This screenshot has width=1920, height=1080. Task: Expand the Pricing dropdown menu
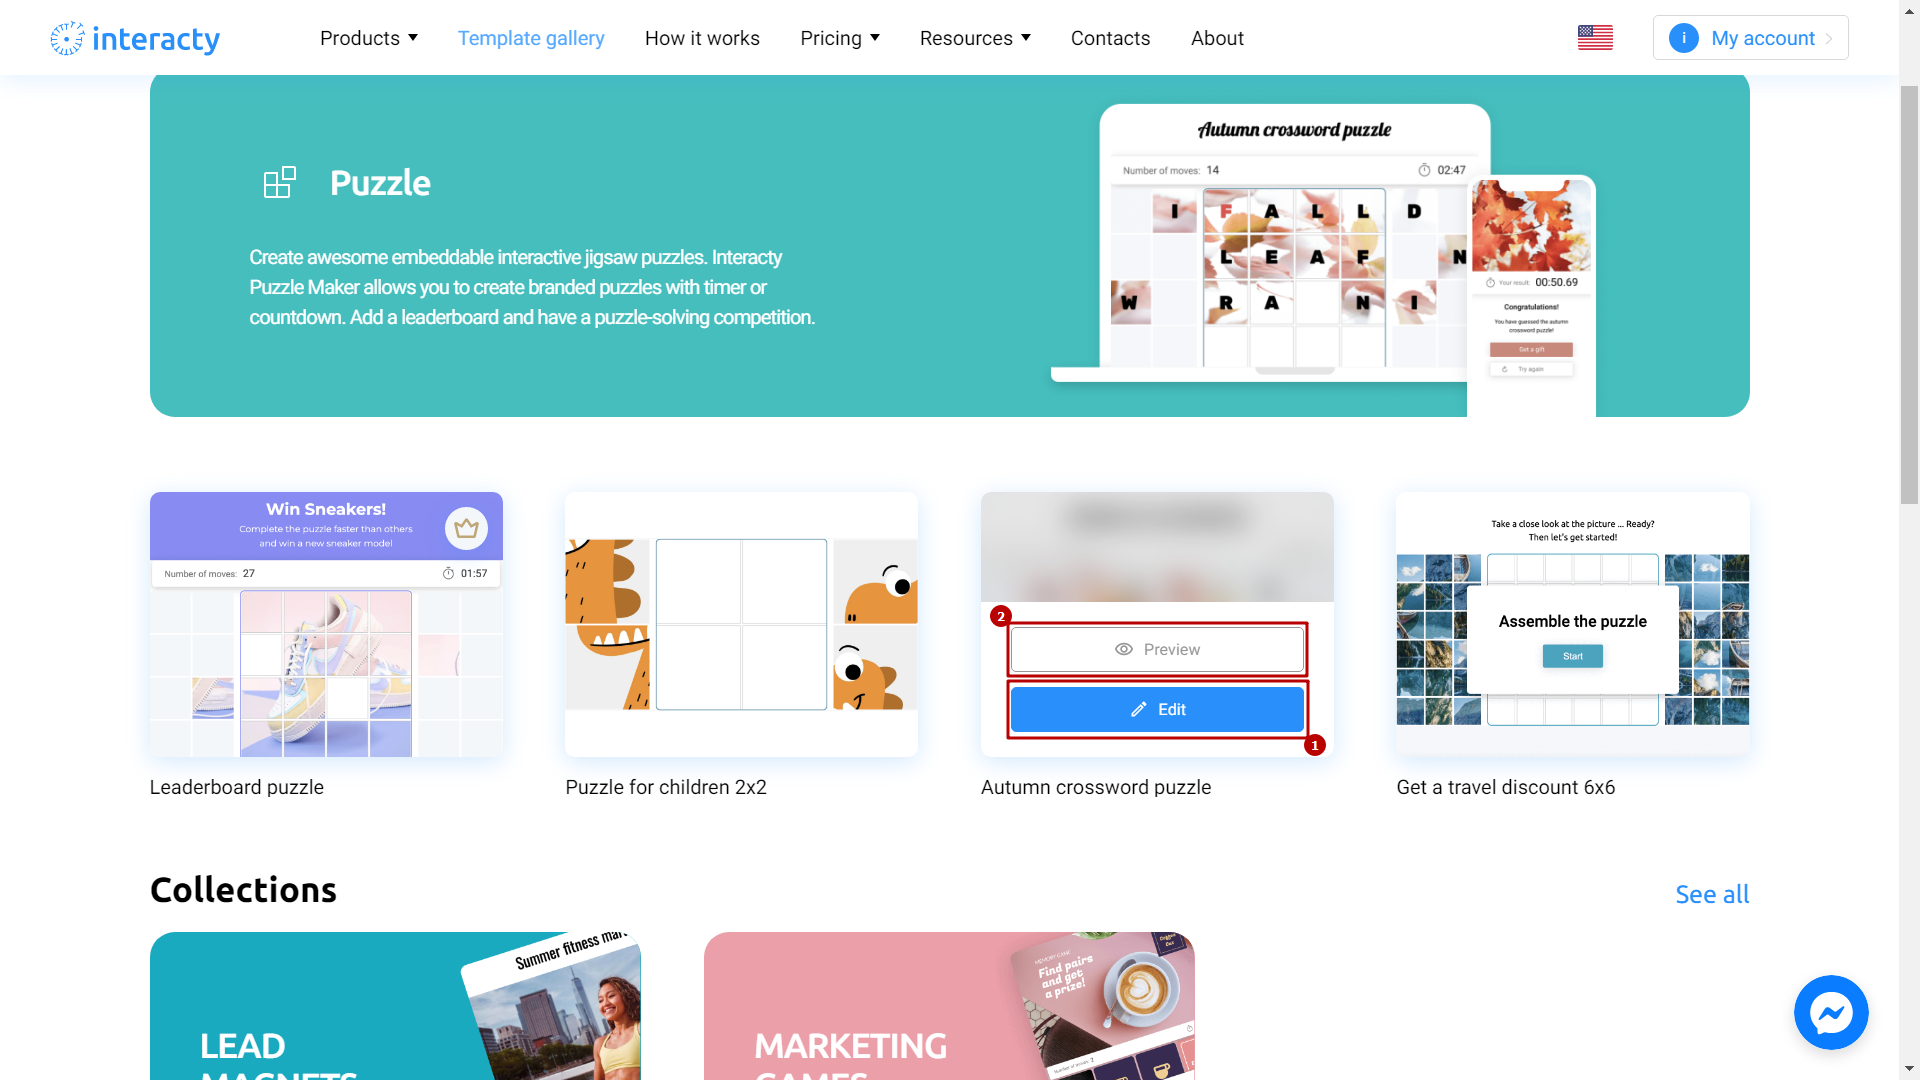pyautogui.click(x=840, y=37)
